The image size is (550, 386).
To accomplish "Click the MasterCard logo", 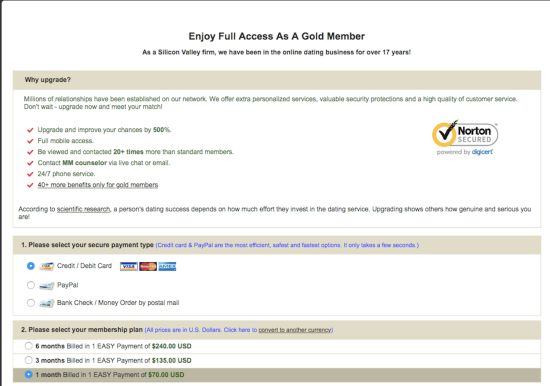I will (148, 266).
